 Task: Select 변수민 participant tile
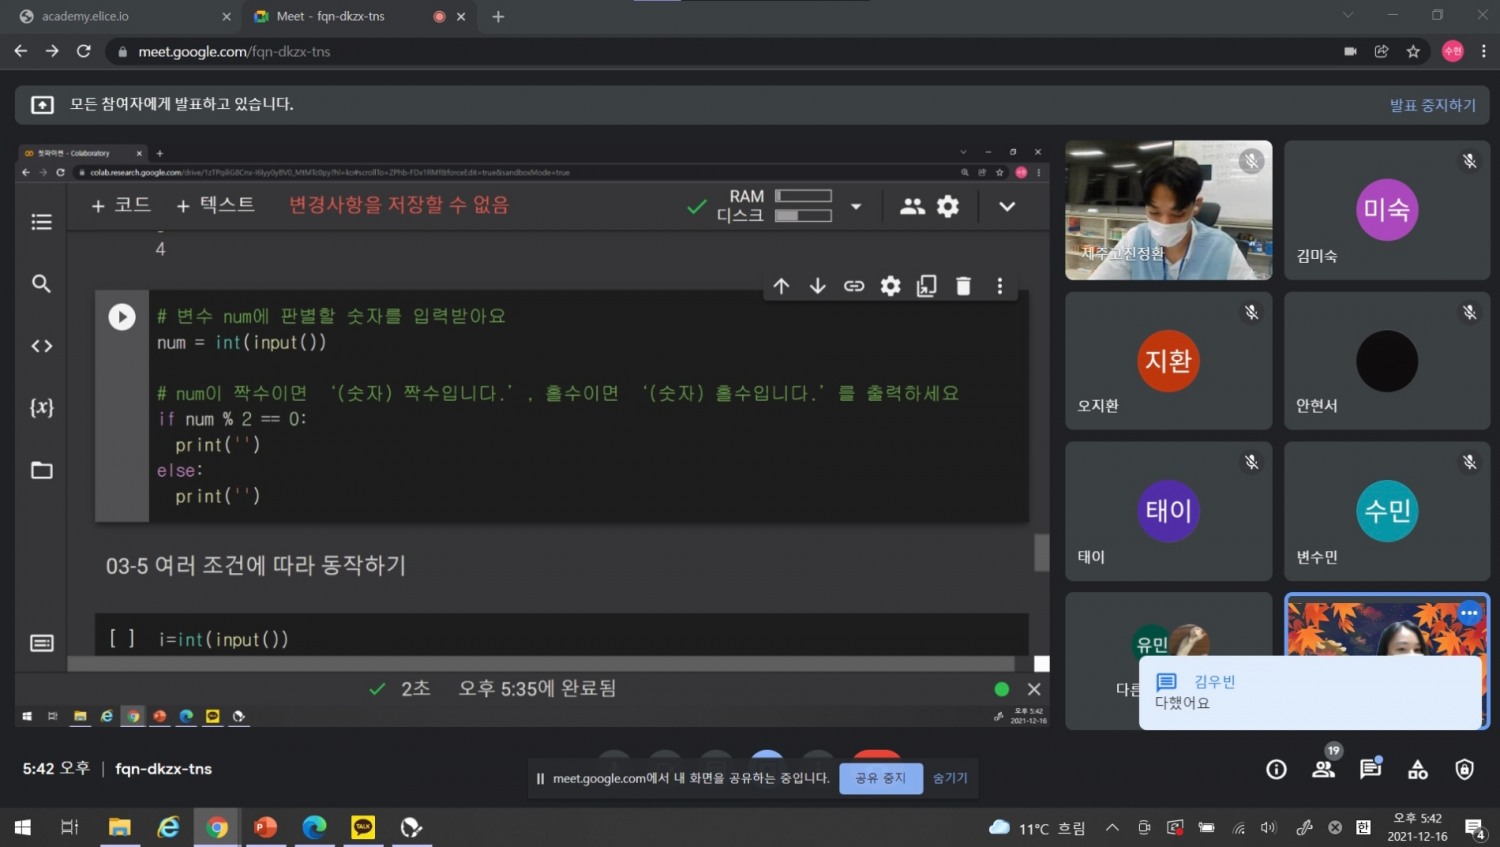coord(1387,511)
